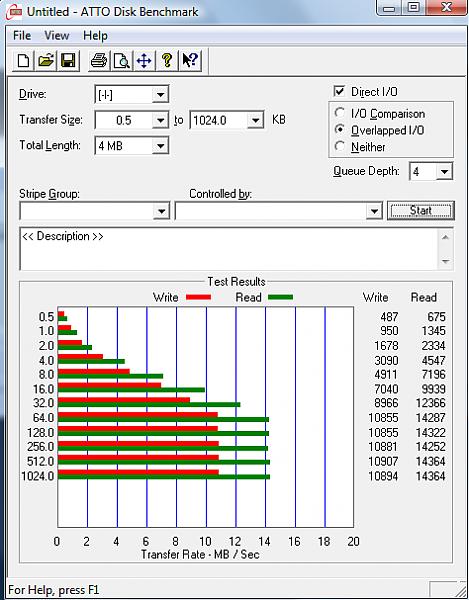Open a benchmark file via folder icon
The height and width of the screenshot is (600, 469).
(46, 60)
